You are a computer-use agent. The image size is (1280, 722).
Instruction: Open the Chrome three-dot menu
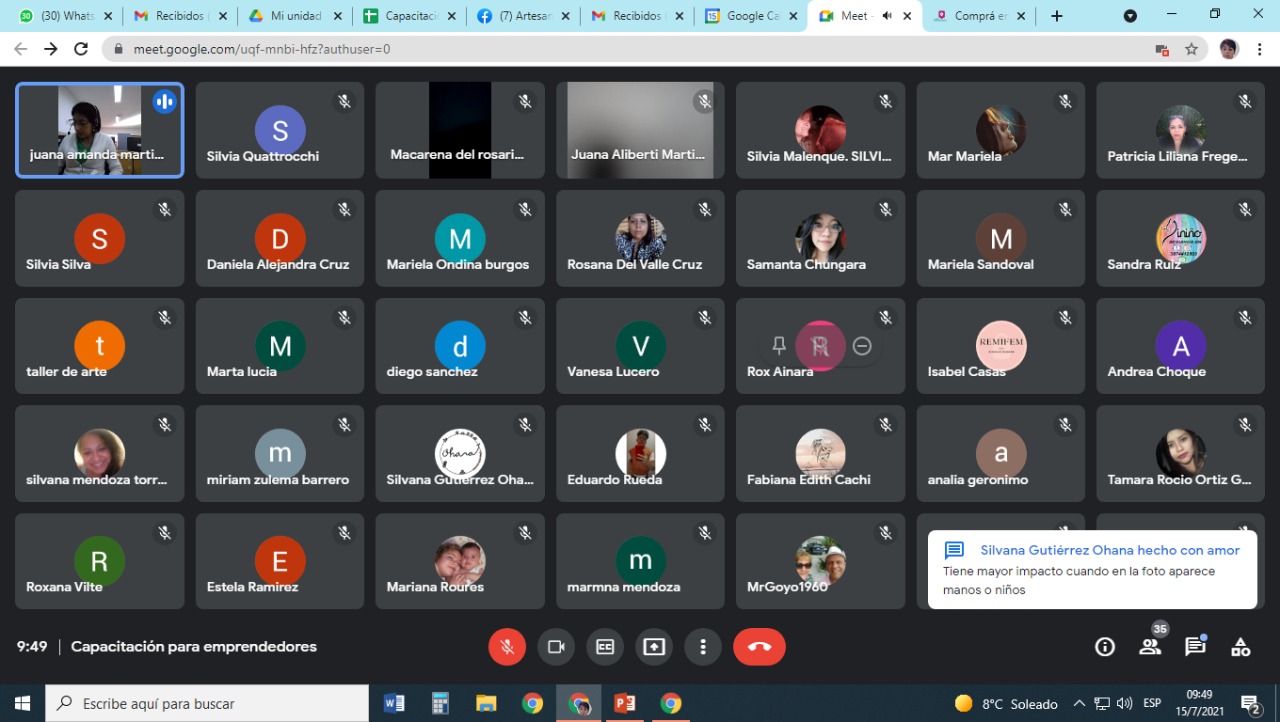pos(1260,49)
